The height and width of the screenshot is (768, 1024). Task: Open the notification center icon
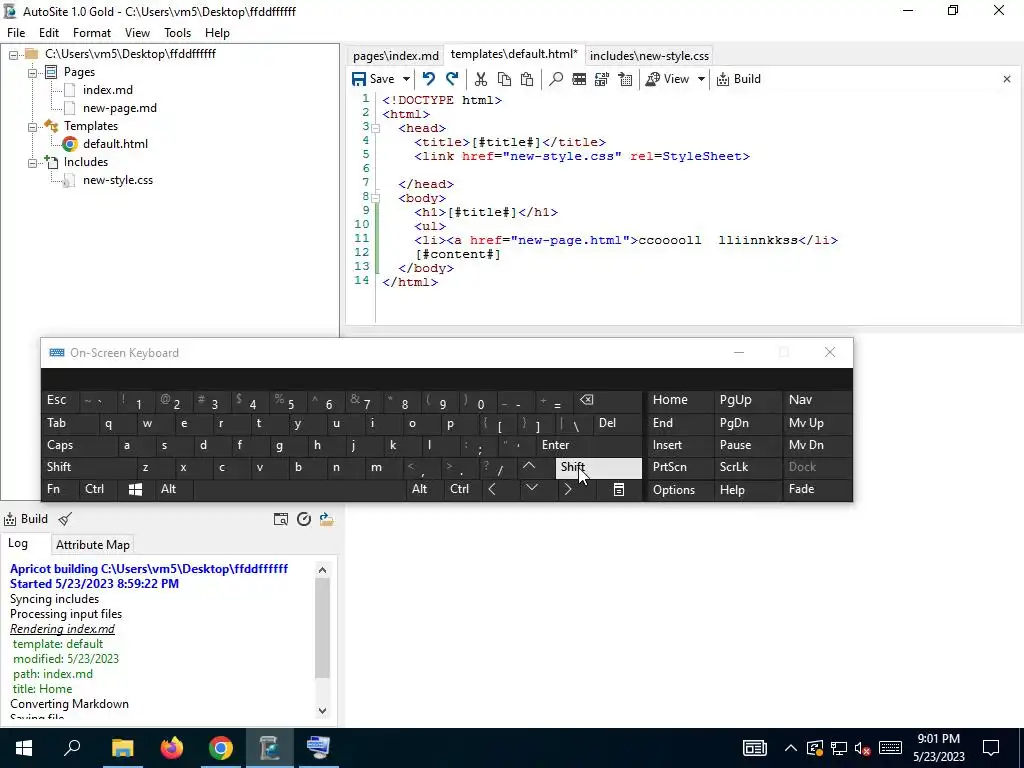click(991, 748)
